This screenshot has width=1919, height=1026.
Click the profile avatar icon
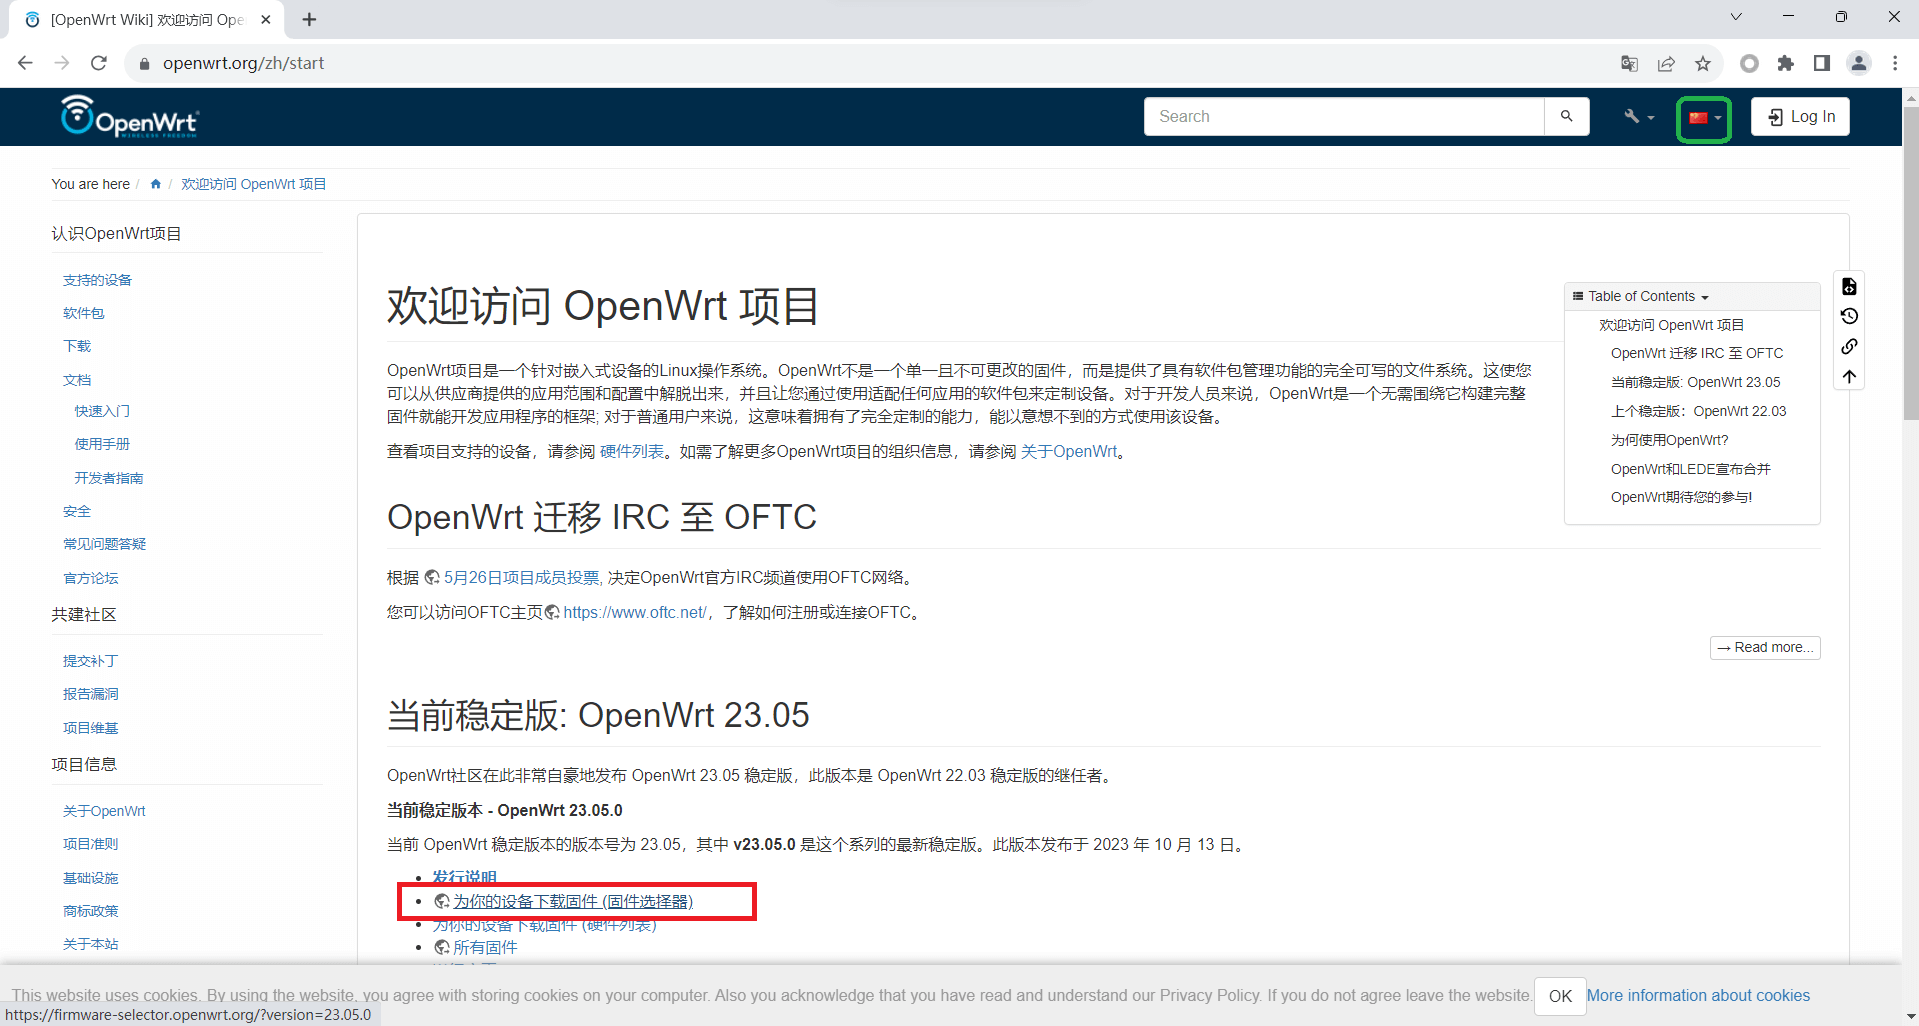point(1859,63)
